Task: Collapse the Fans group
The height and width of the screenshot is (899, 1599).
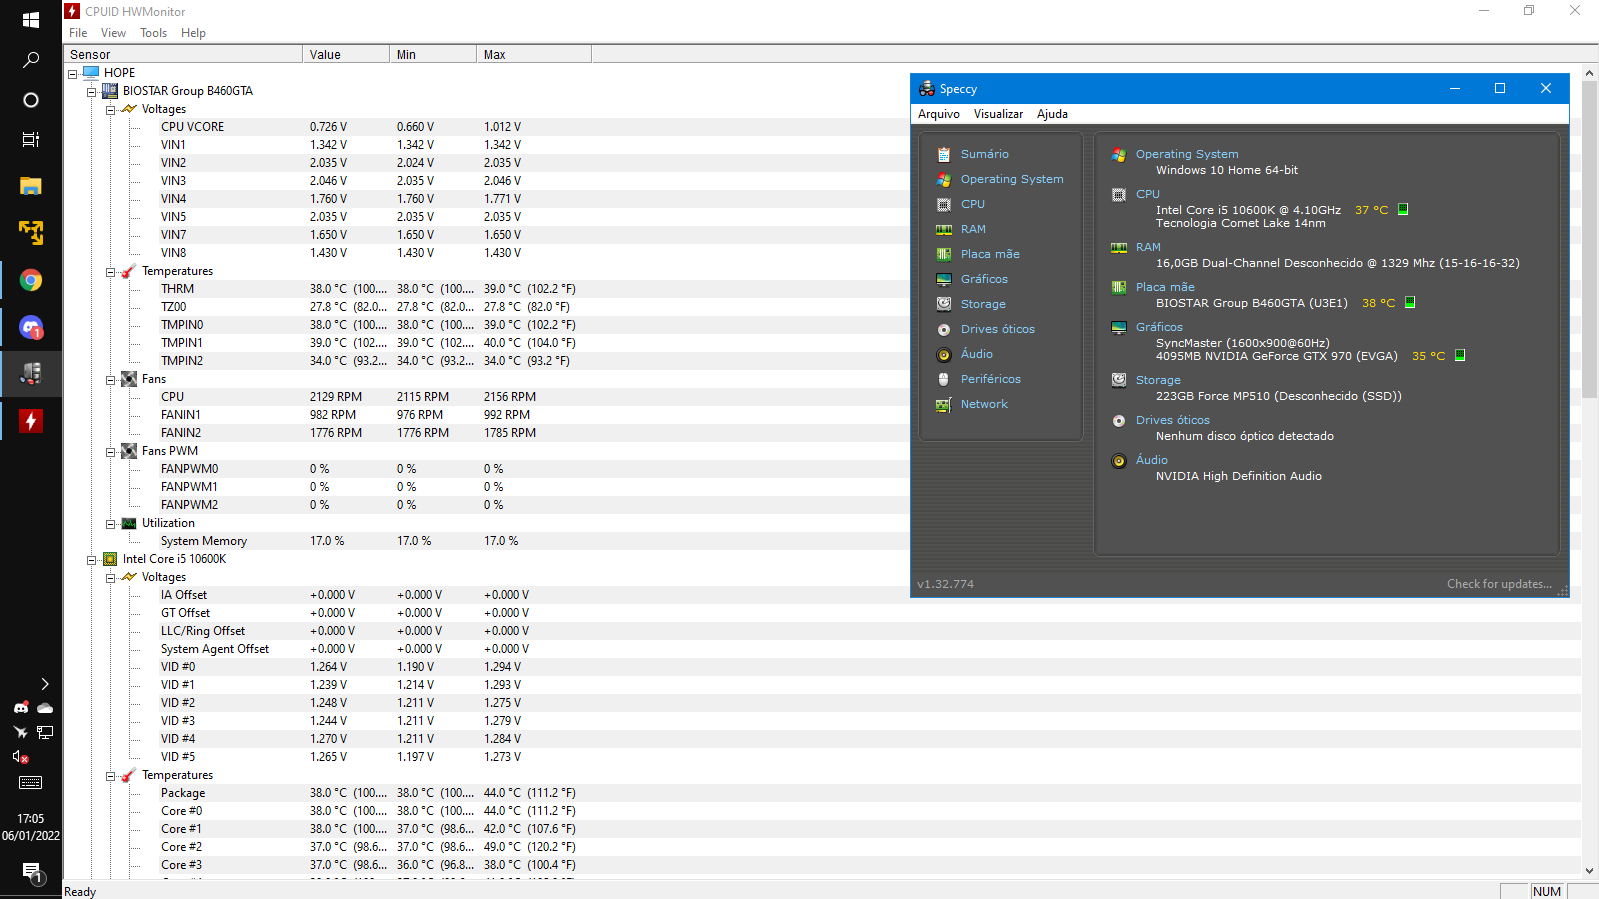Action: click(x=110, y=380)
